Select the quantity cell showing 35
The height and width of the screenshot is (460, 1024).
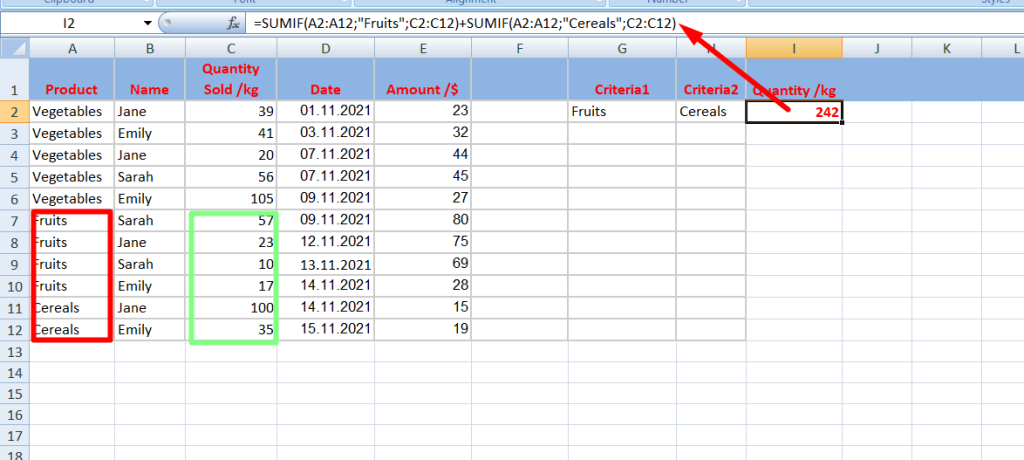231,329
